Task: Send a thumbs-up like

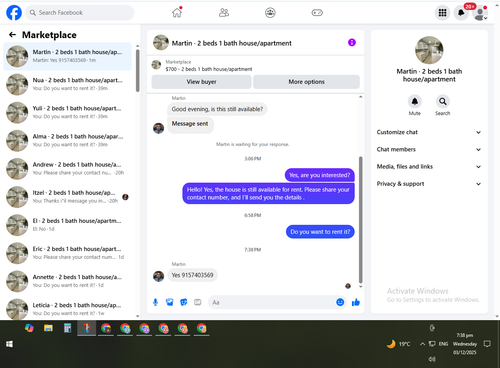Action: [x=356, y=302]
